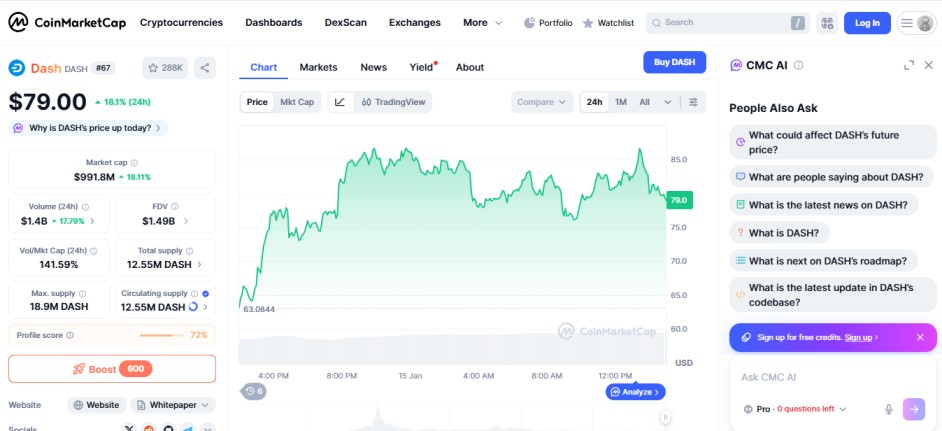The width and height of the screenshot is (942, 431).
Task: Switch to the News tab
Action: [374, 67]
